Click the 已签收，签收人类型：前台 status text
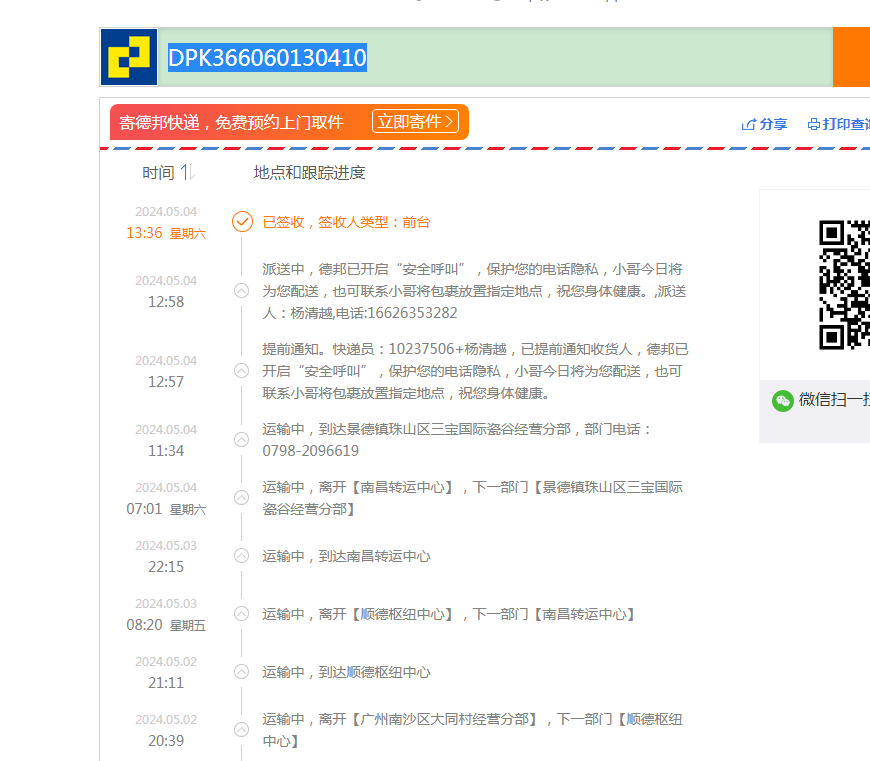 pos(346,222)
